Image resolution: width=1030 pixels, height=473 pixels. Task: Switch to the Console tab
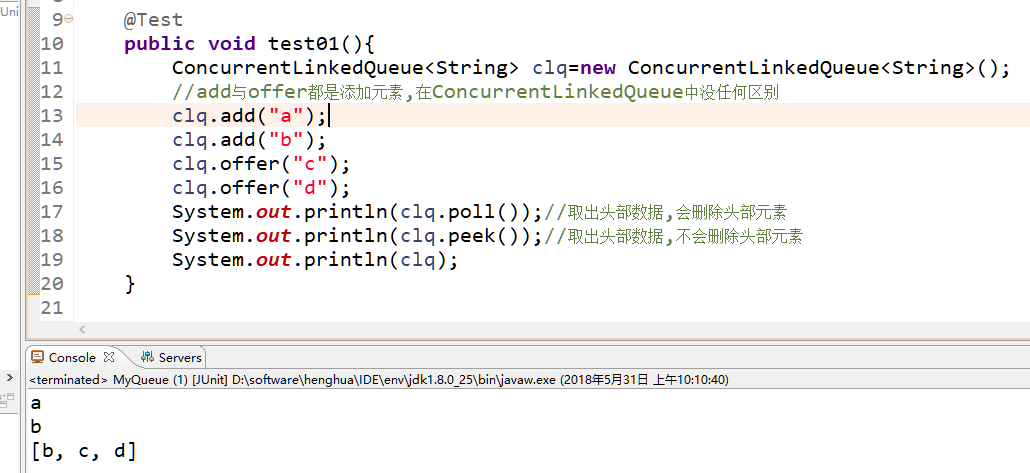click(x=72, y=357)
